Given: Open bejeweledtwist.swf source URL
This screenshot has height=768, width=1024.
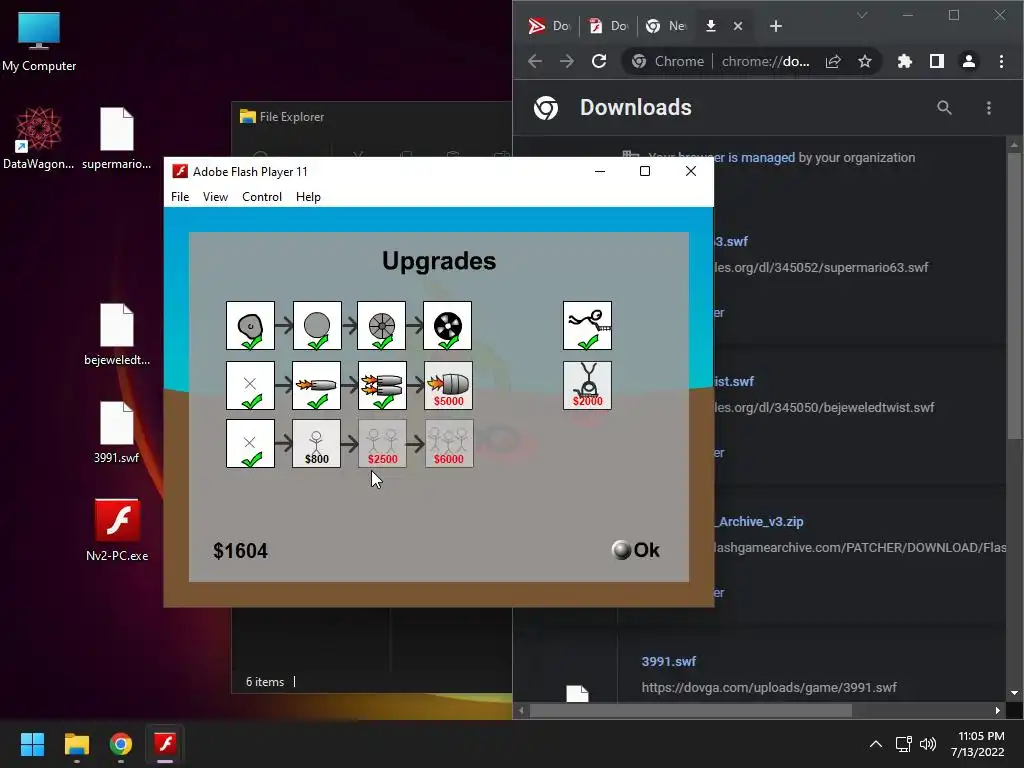Looking at the screenshot, I should tap(824, 408).
